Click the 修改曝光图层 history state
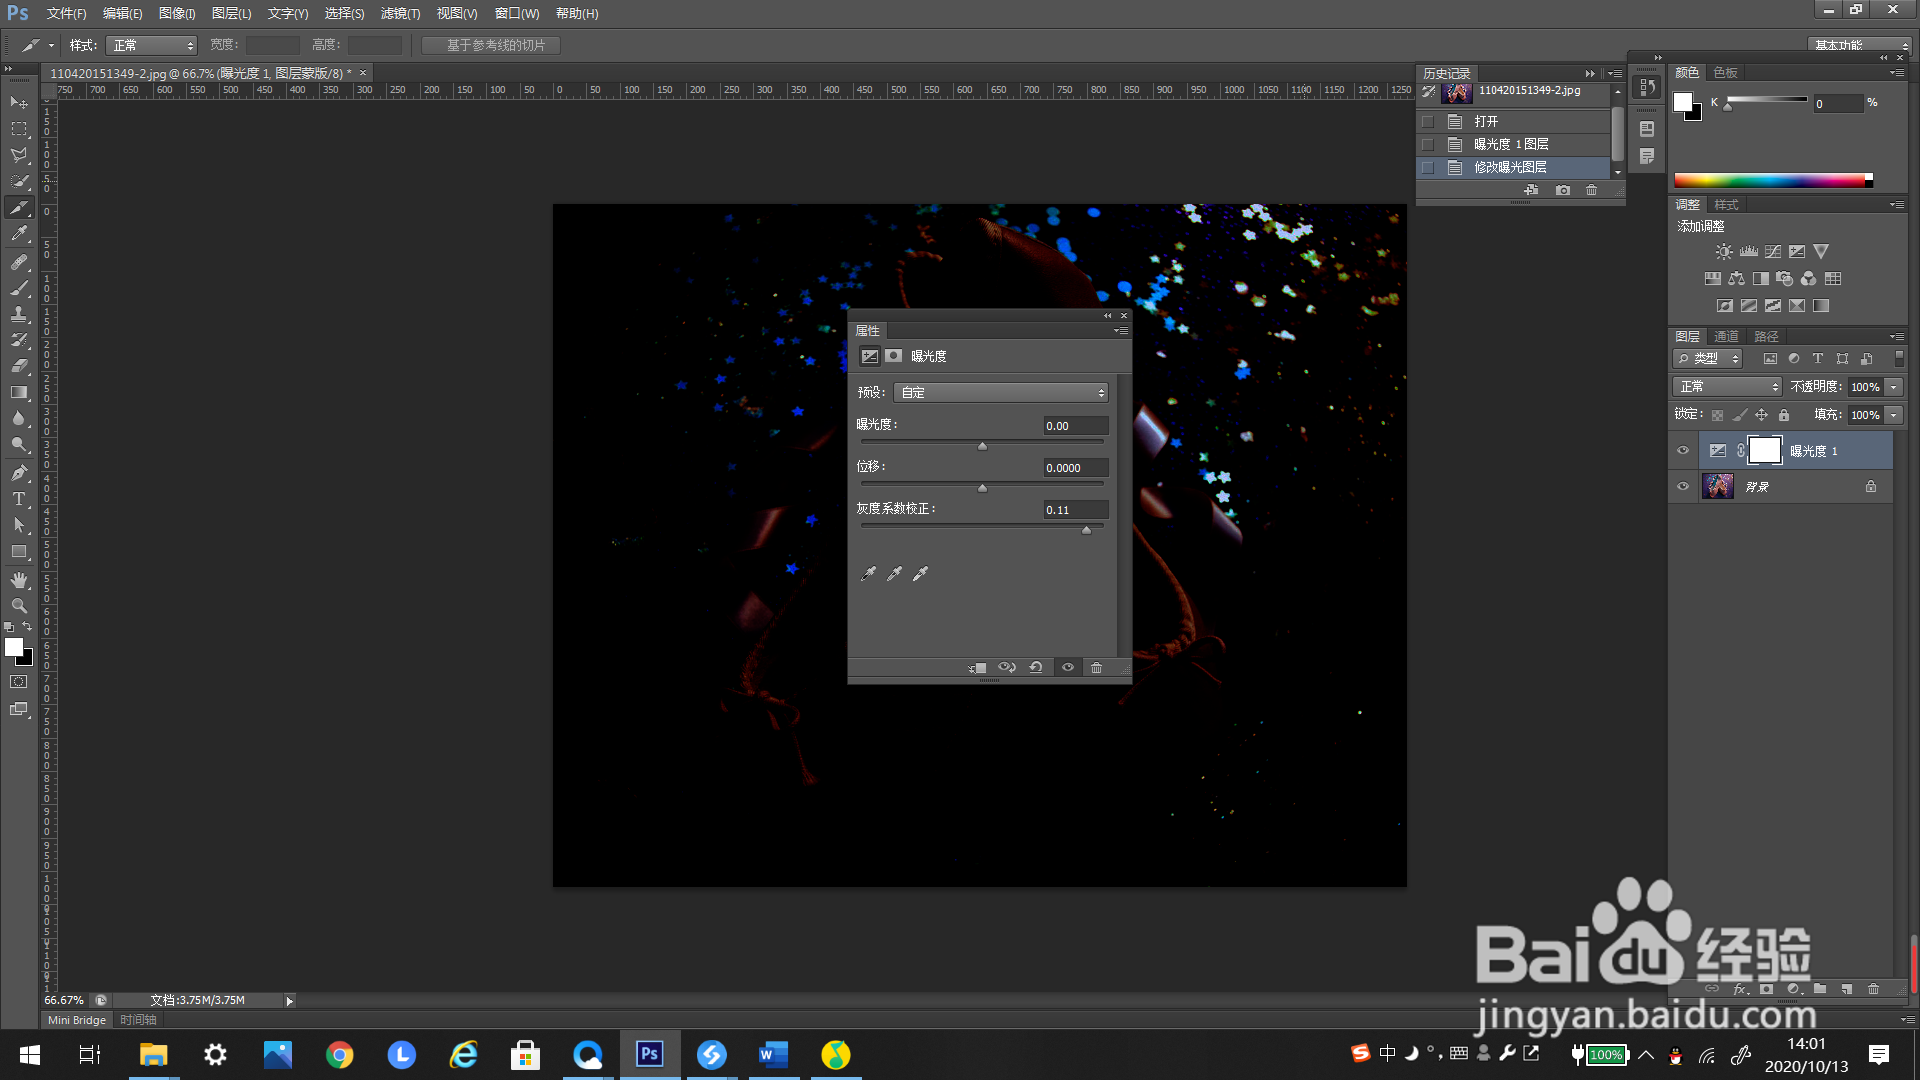Image resolution: width=1920 pixels, height=1080 pixels. [1510, 167]
